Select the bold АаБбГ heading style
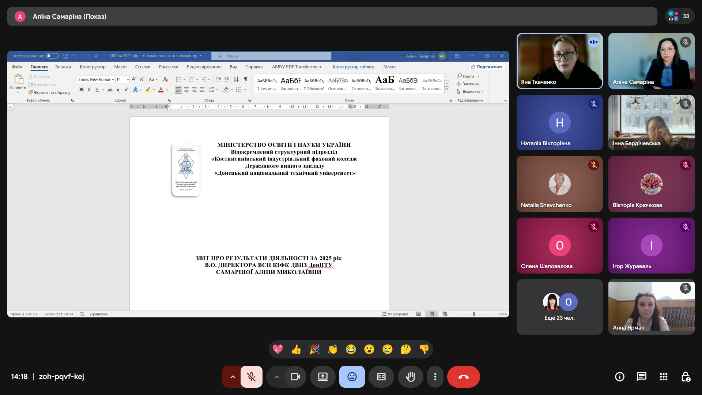The image size is (702, 395). (290, 82)
